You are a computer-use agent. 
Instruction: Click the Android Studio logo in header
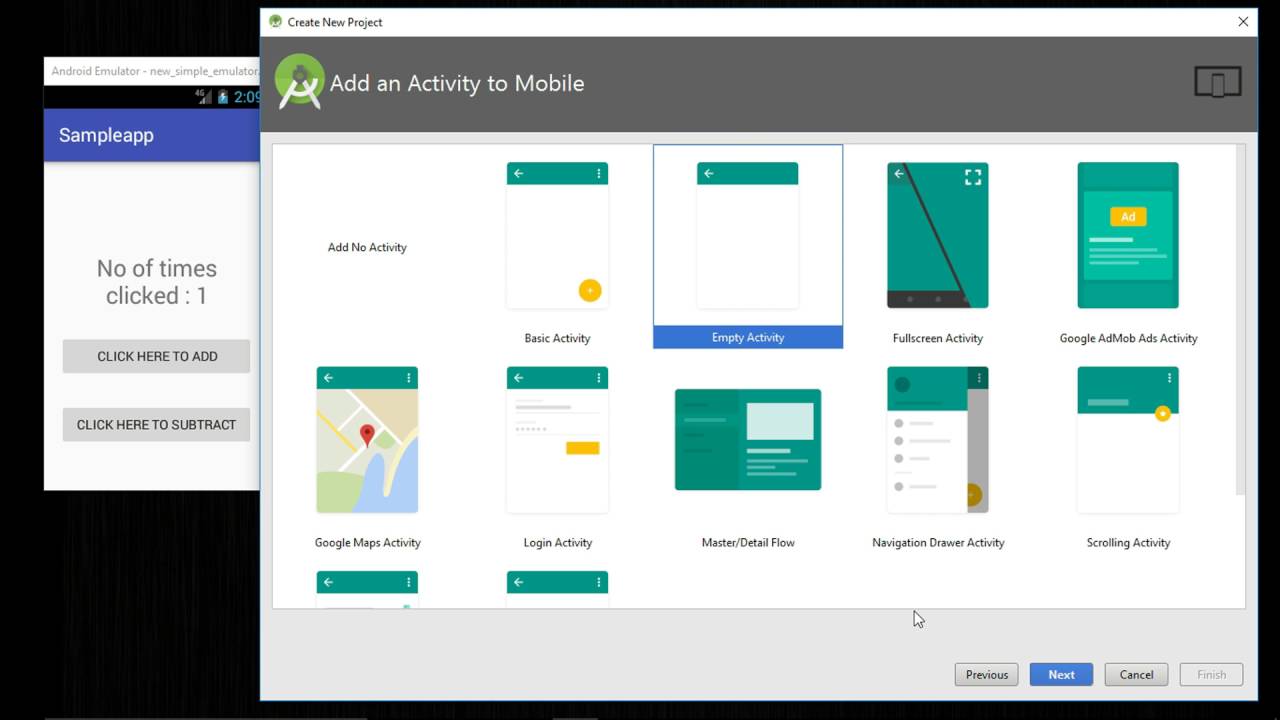(x=299, y=82)
